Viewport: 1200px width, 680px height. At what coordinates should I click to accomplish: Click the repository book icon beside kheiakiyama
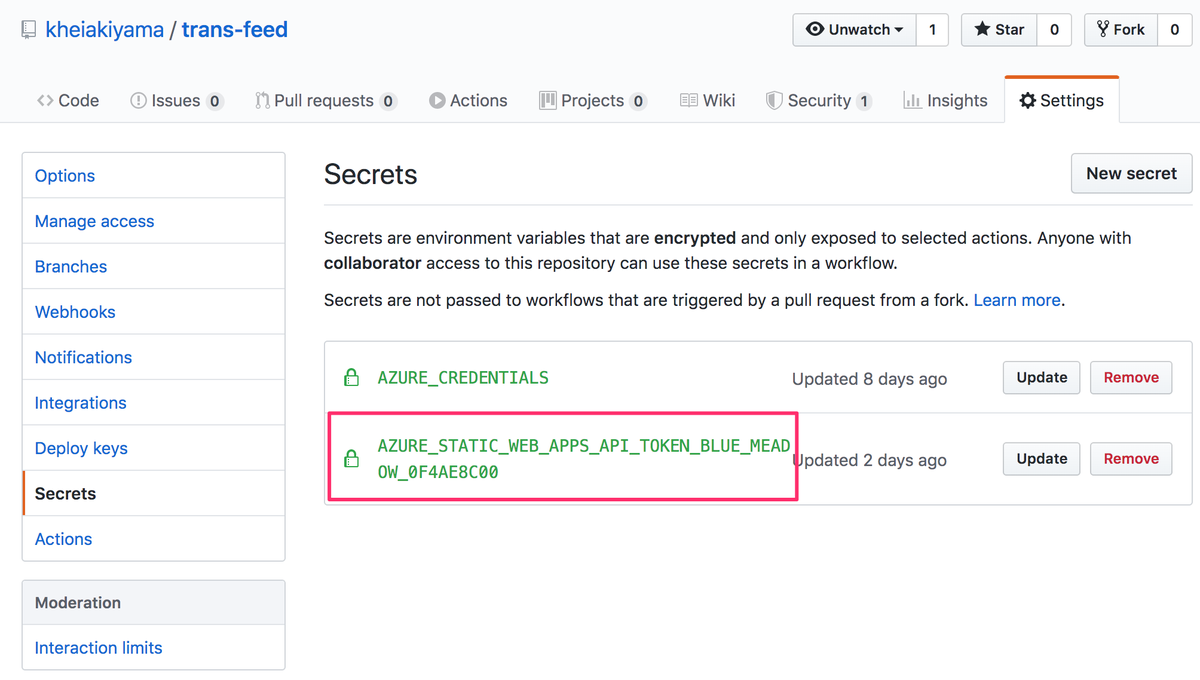click(29, 30)
